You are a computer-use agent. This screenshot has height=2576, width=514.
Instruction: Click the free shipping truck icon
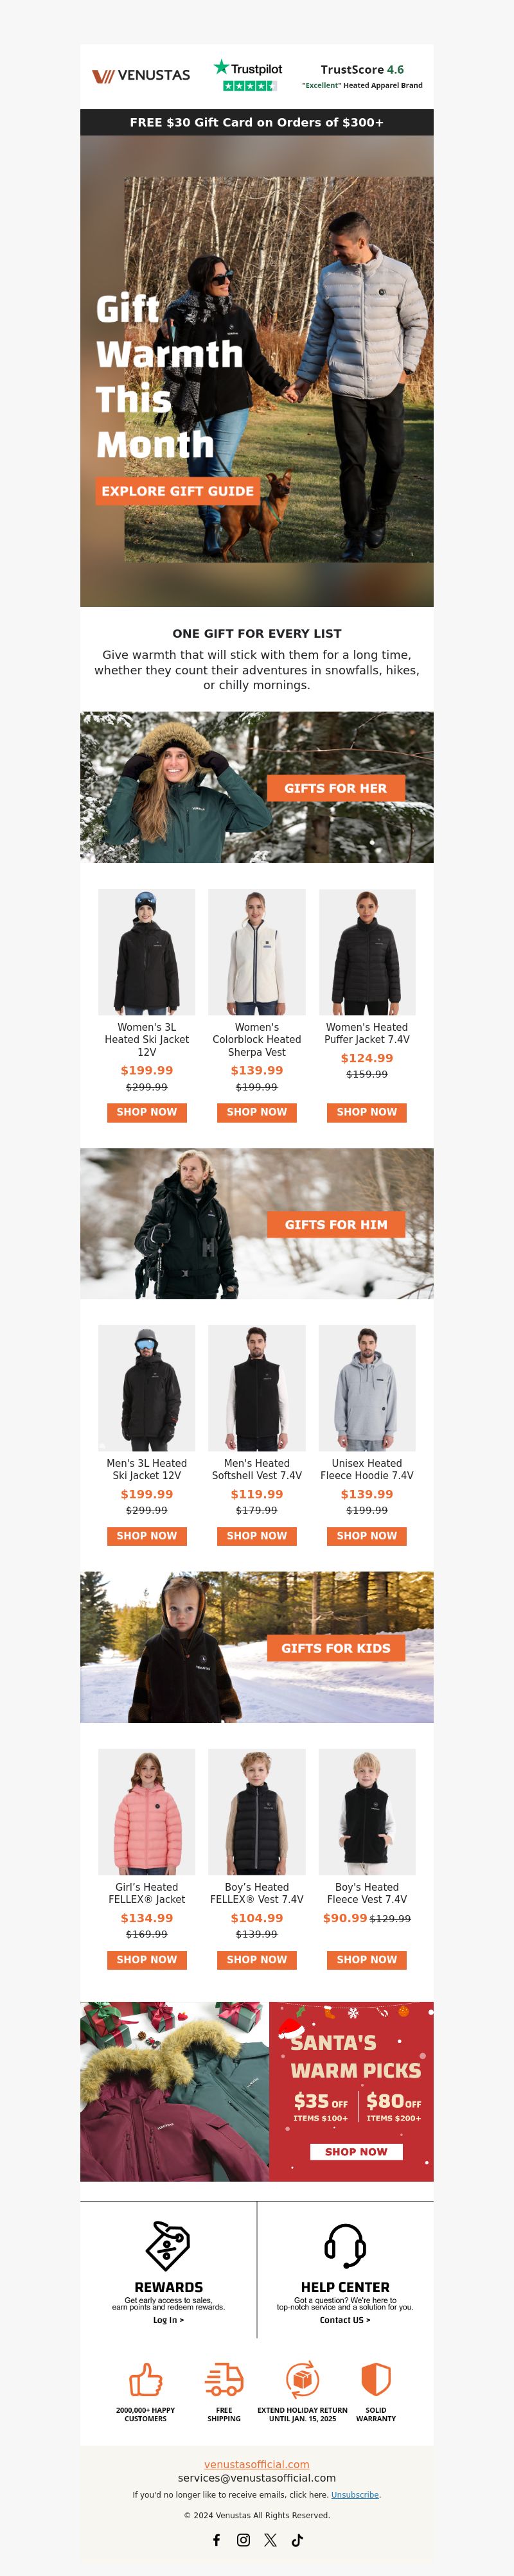click(x=224, y=2379)
